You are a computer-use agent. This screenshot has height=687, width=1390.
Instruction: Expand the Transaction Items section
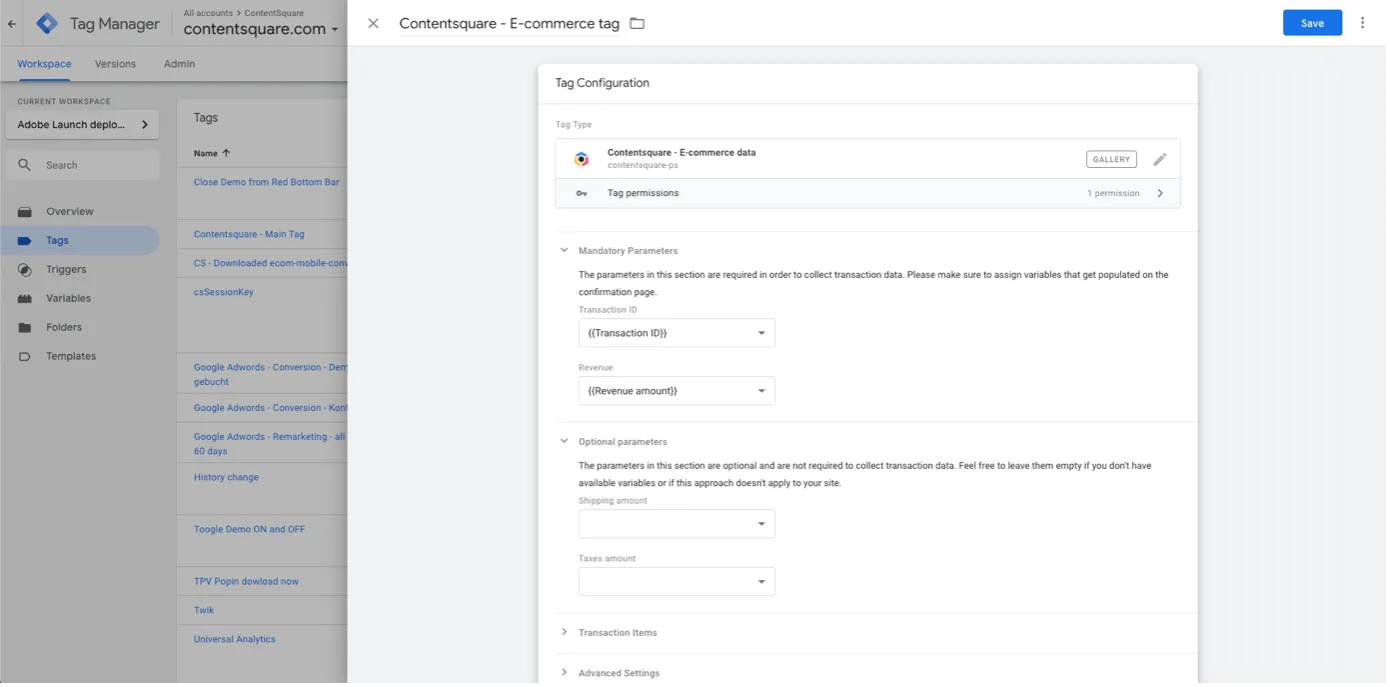click(617, 633)
